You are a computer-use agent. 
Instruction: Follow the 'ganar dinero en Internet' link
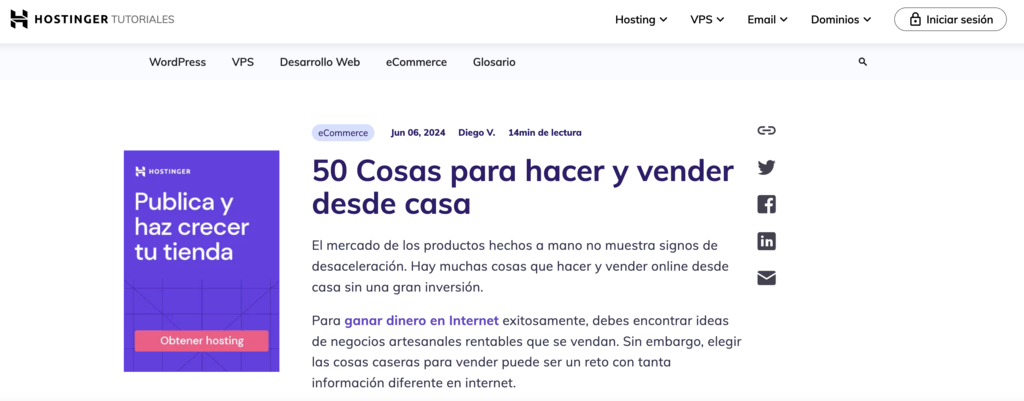(x=421, y=320)
